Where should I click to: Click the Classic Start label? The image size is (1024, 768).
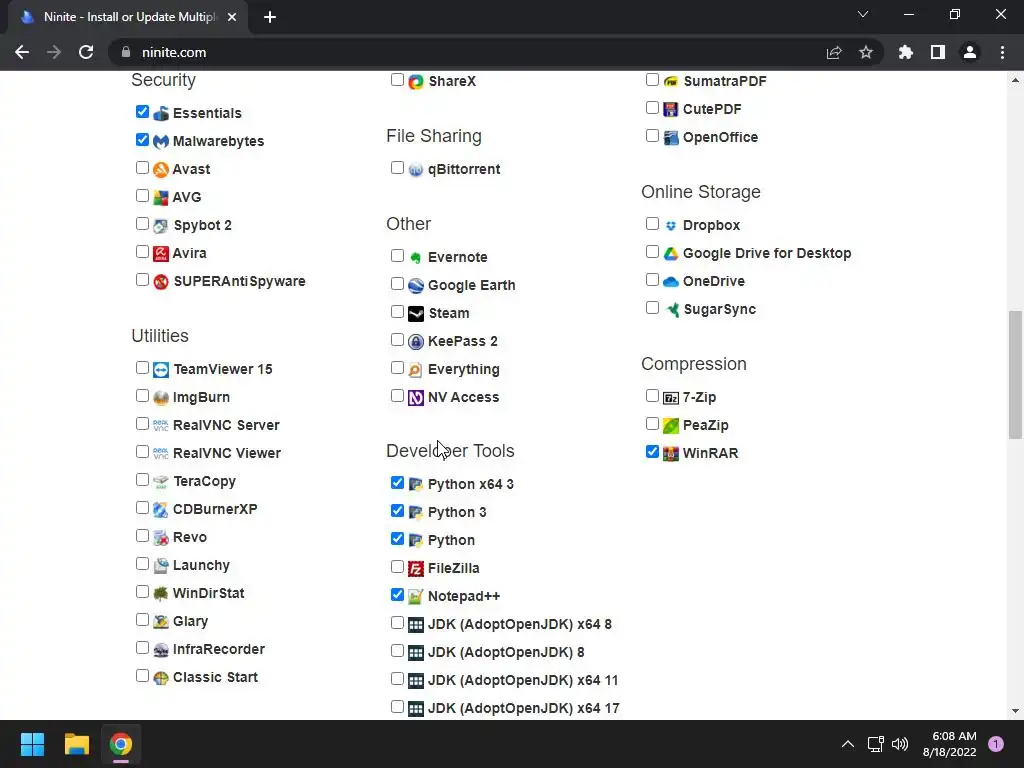[216, 677]
